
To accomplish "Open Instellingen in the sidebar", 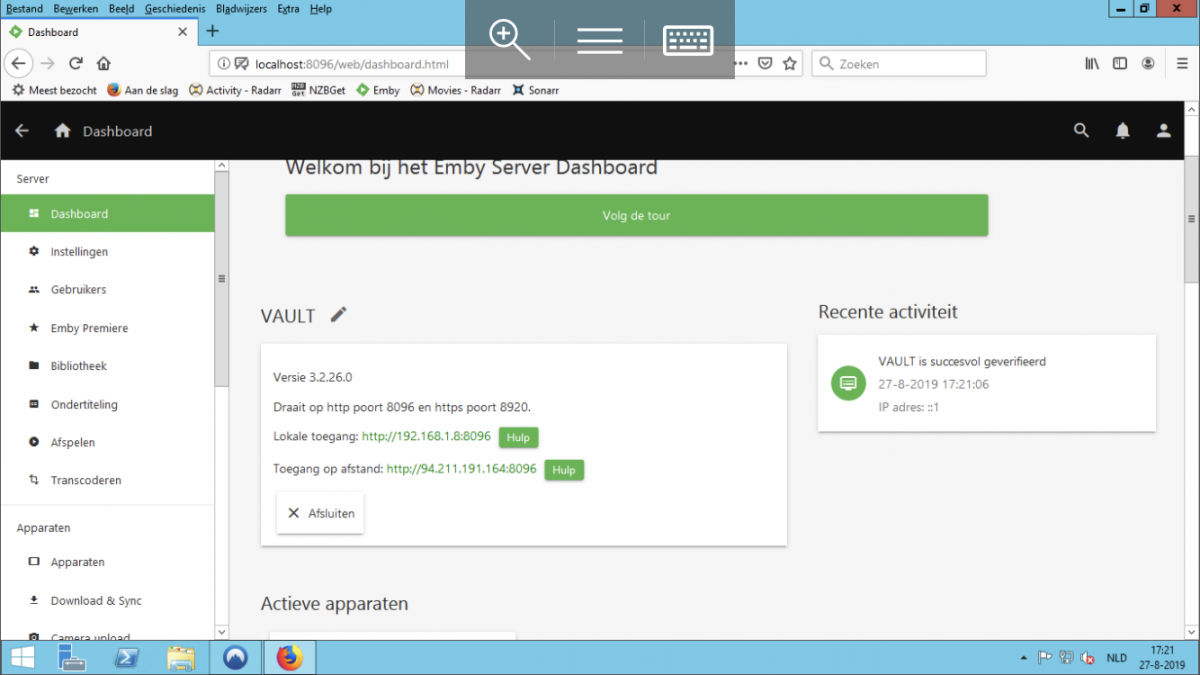I will pos(107,252).
